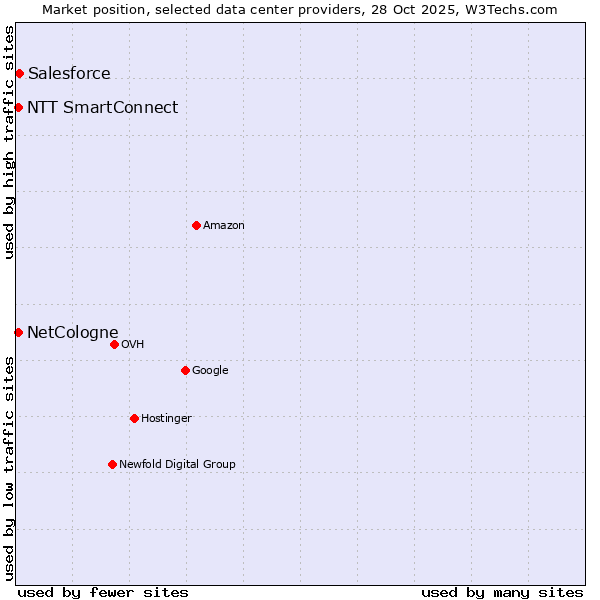600x600 pixels.
Task: Click the Hostinger text label
Action: point(166,418)
